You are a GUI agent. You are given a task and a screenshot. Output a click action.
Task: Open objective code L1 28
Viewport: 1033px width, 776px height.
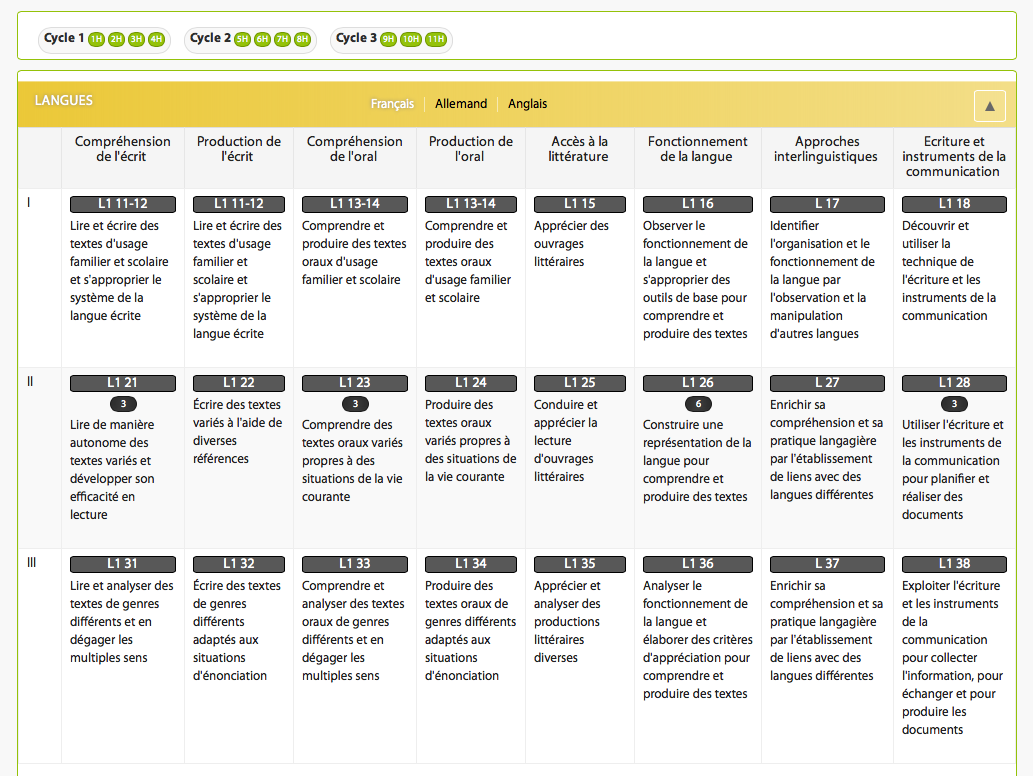(x=954, y=383)
